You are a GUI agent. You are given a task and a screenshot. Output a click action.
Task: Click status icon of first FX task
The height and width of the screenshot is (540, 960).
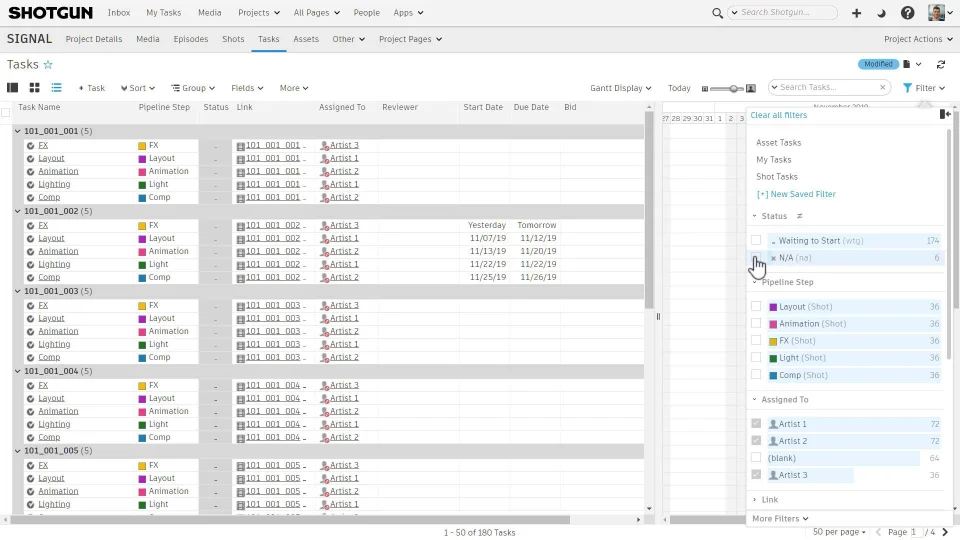[31, 146]
